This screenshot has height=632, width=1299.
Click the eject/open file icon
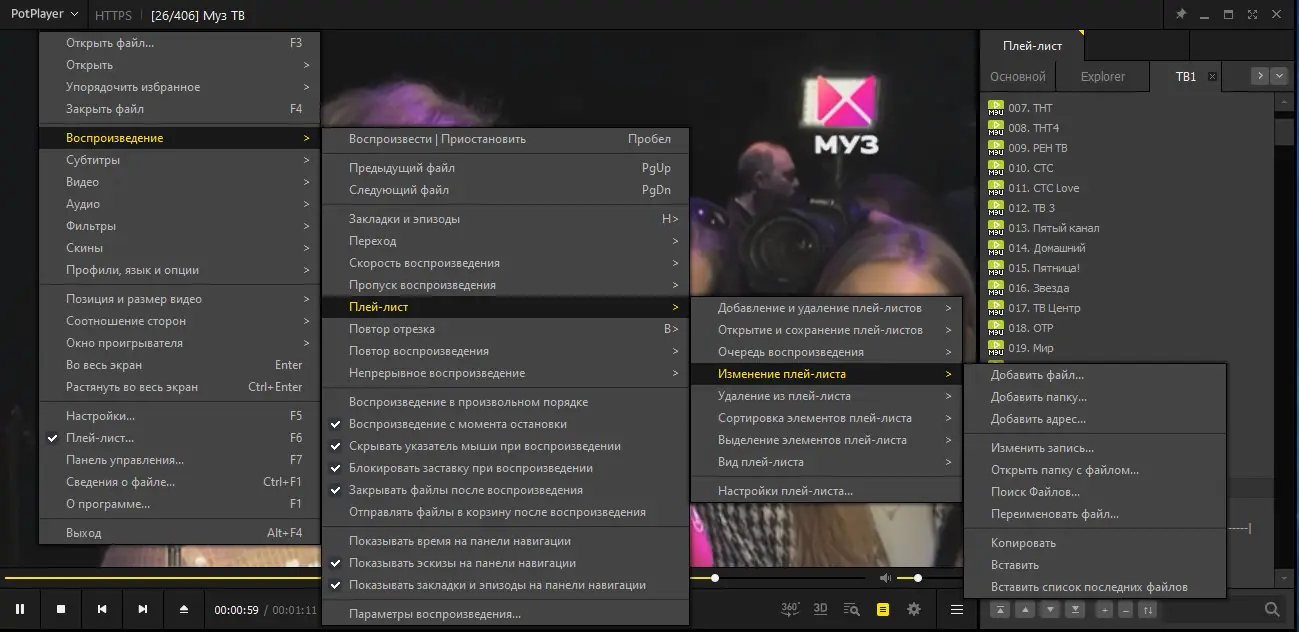click(184, 608)
